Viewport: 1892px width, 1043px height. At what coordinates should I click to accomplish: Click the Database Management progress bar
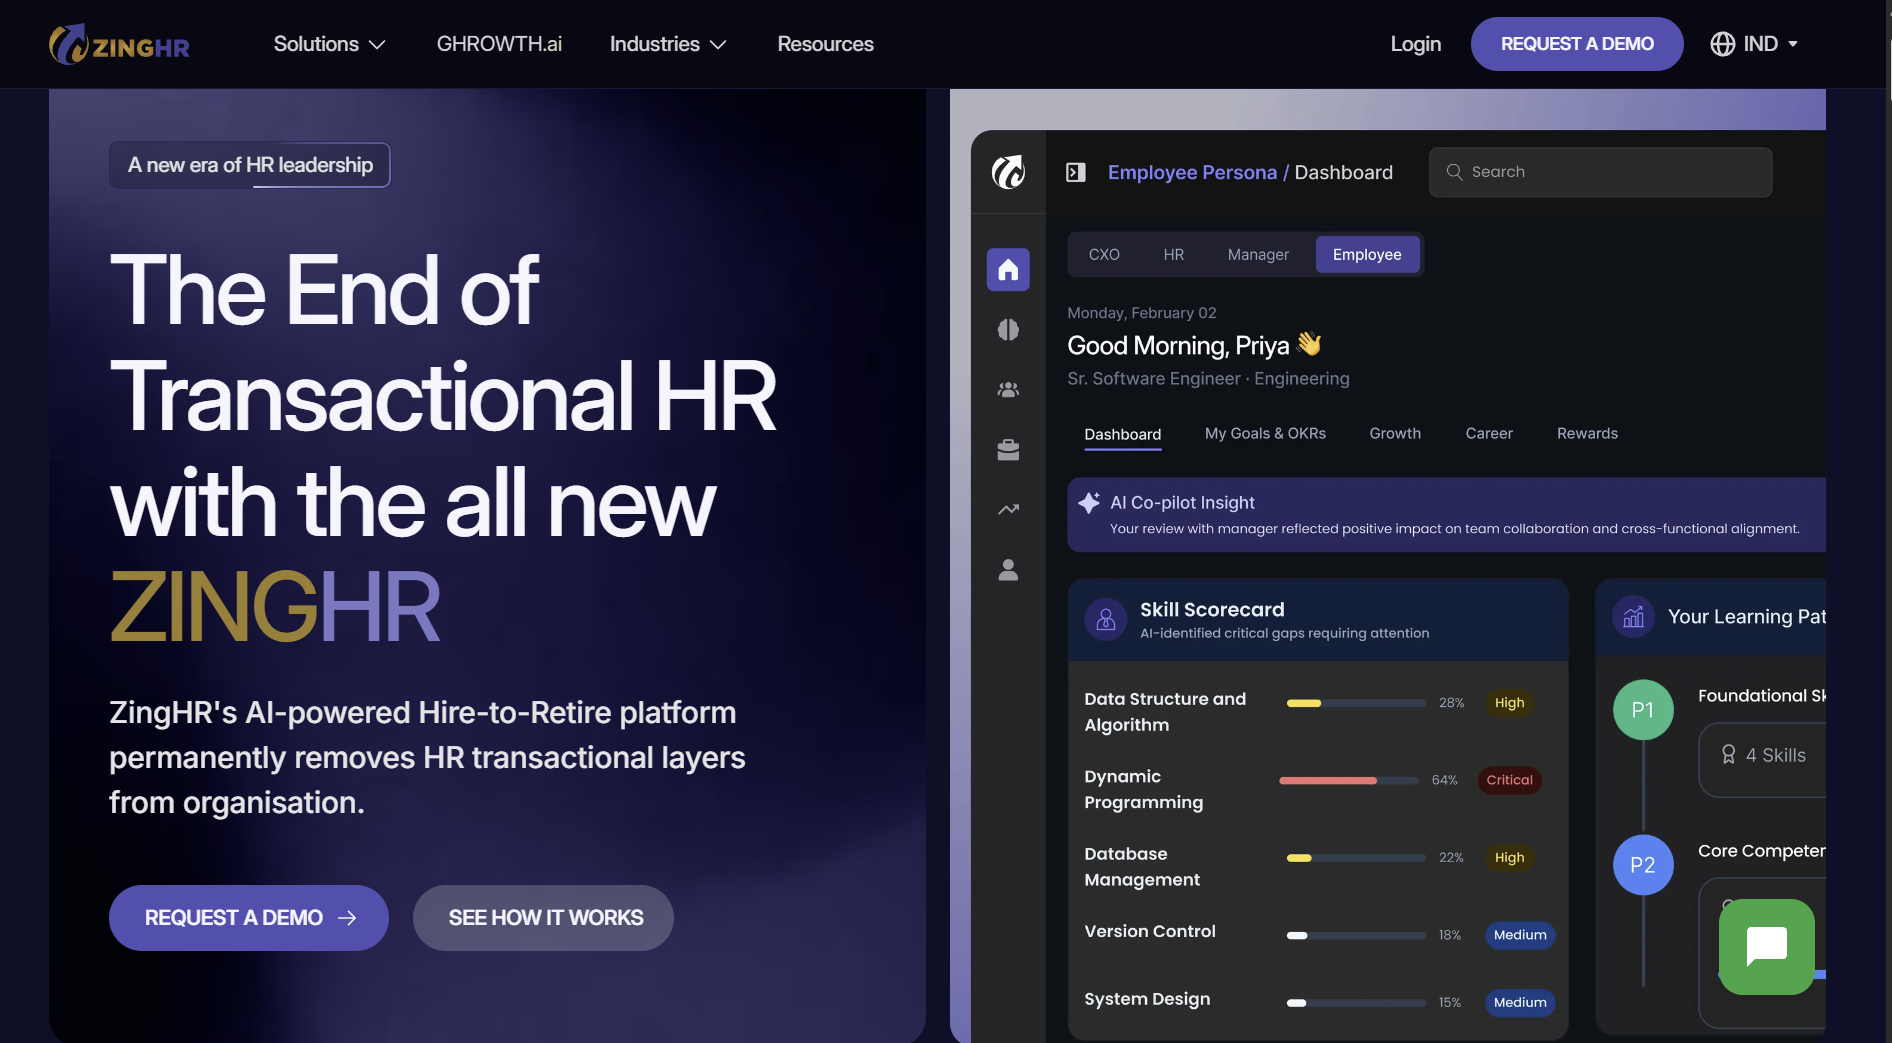click(1356, 858)
